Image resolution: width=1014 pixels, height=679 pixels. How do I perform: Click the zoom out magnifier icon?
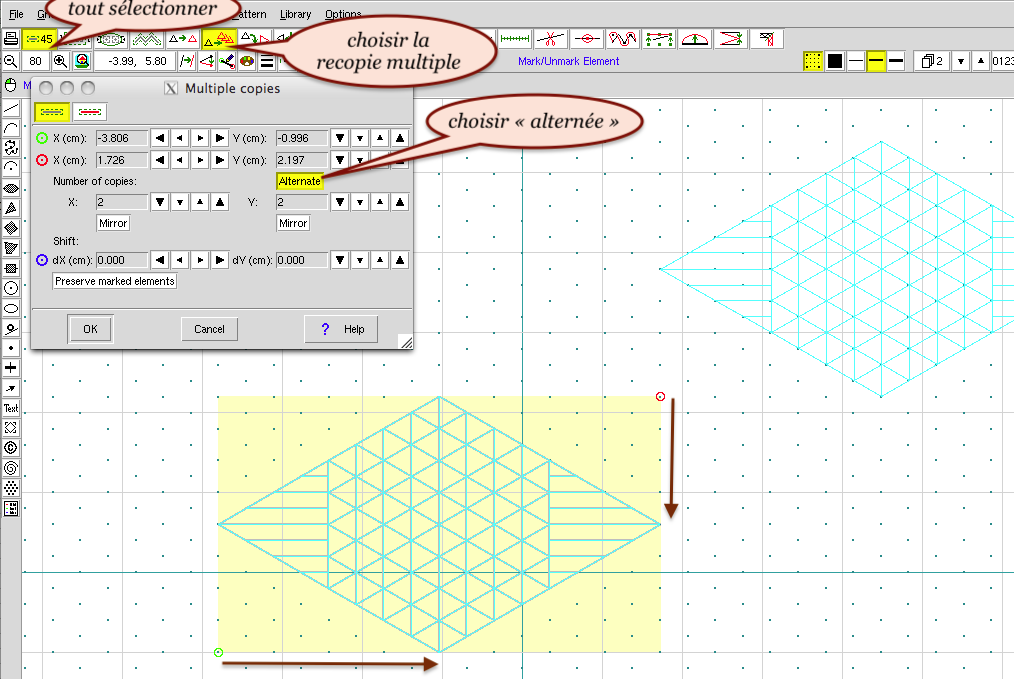(10, 61)
